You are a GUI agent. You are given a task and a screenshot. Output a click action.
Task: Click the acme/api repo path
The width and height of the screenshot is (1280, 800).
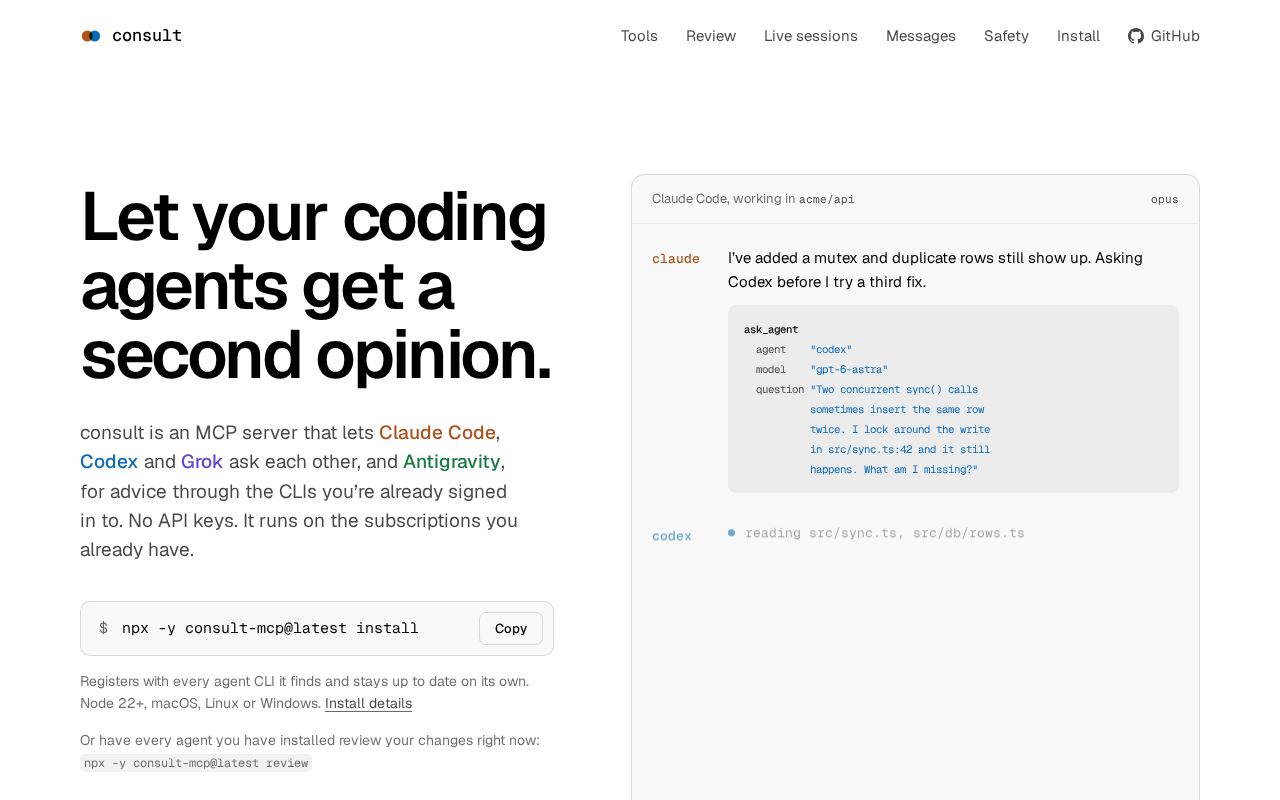pyautogui.click(x=827, y=199)
